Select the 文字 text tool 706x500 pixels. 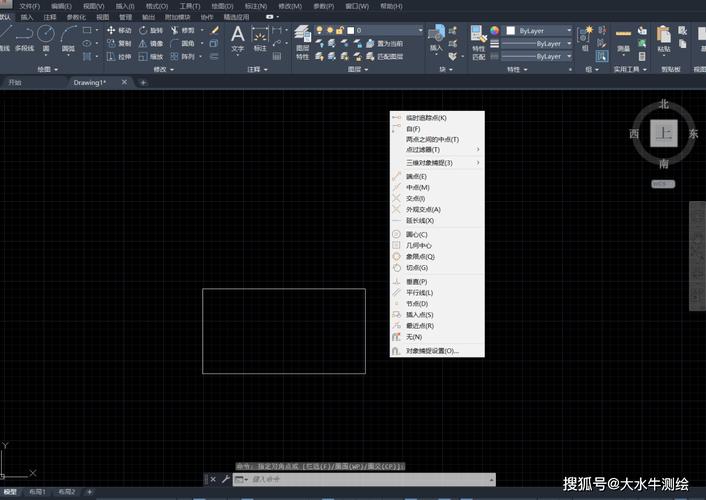pyautogui.click(x=238, y=39)
